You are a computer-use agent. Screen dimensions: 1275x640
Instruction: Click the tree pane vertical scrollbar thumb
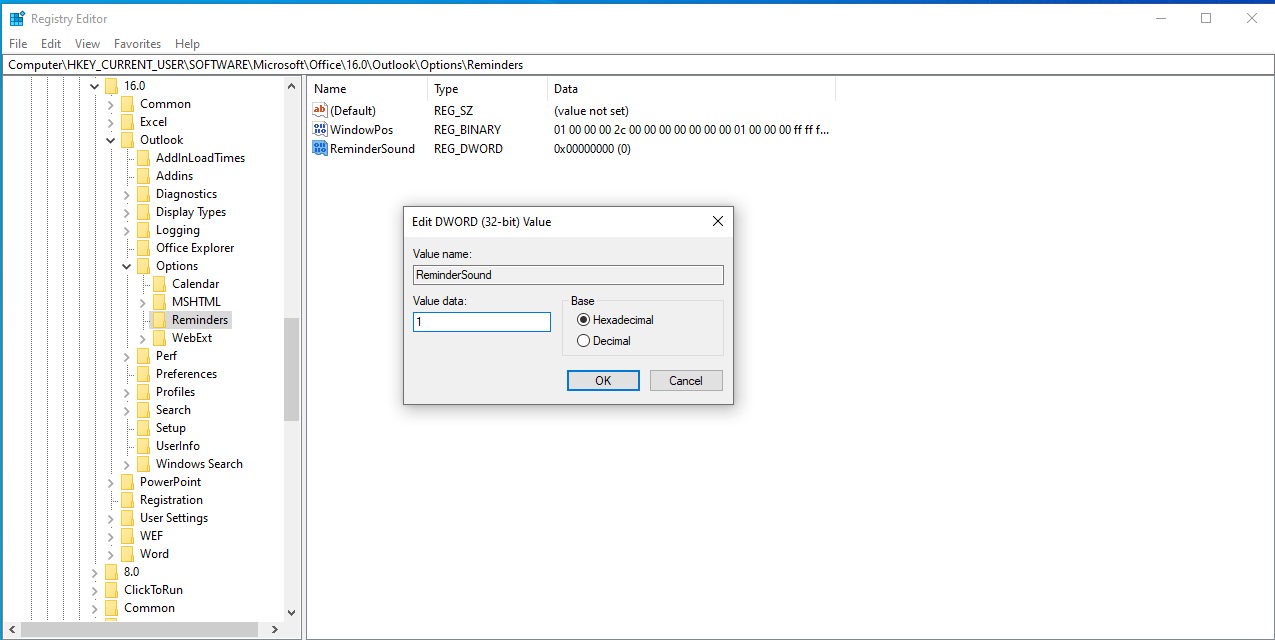point(291,369)
